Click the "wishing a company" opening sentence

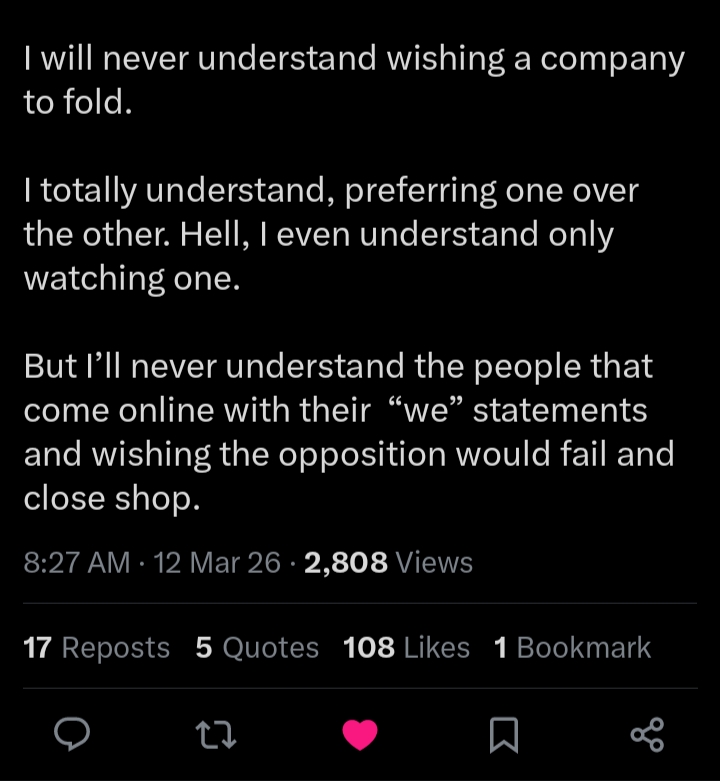(x=353, y=60)
